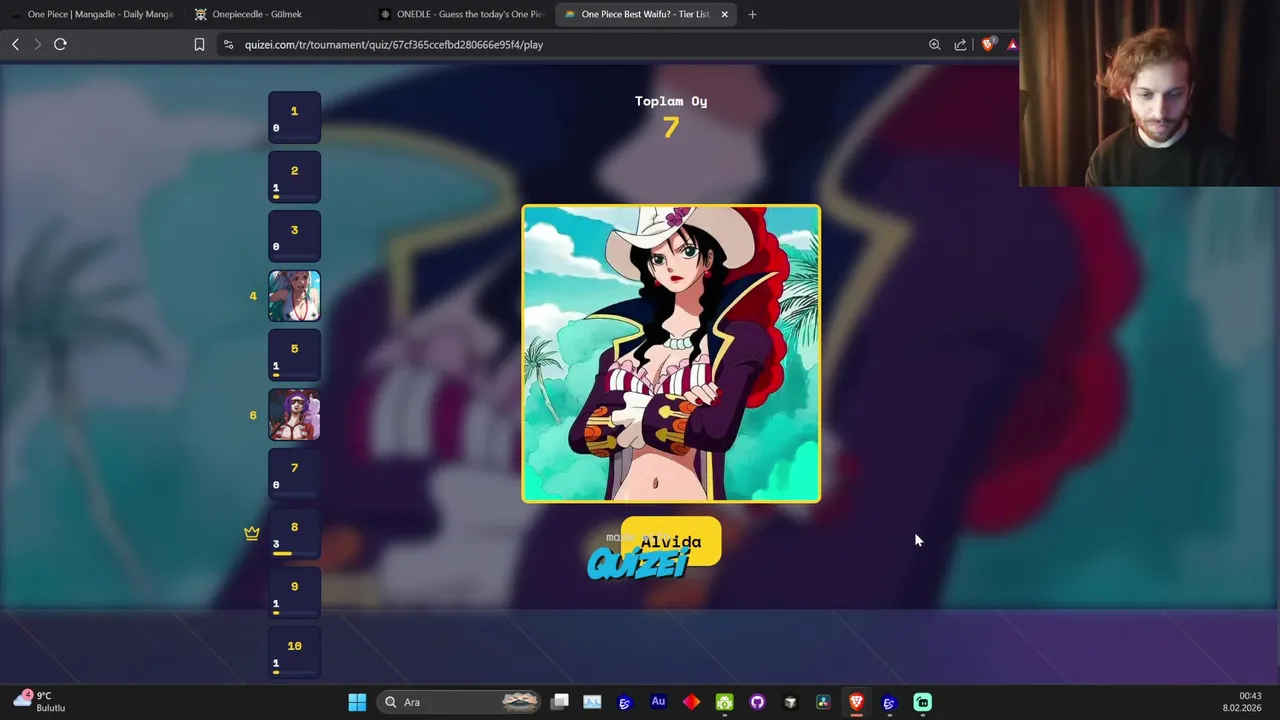Viewport: 1280px width, 720px height.
Task: Place character in tier slot 7
Action: [x=294, y=474]
